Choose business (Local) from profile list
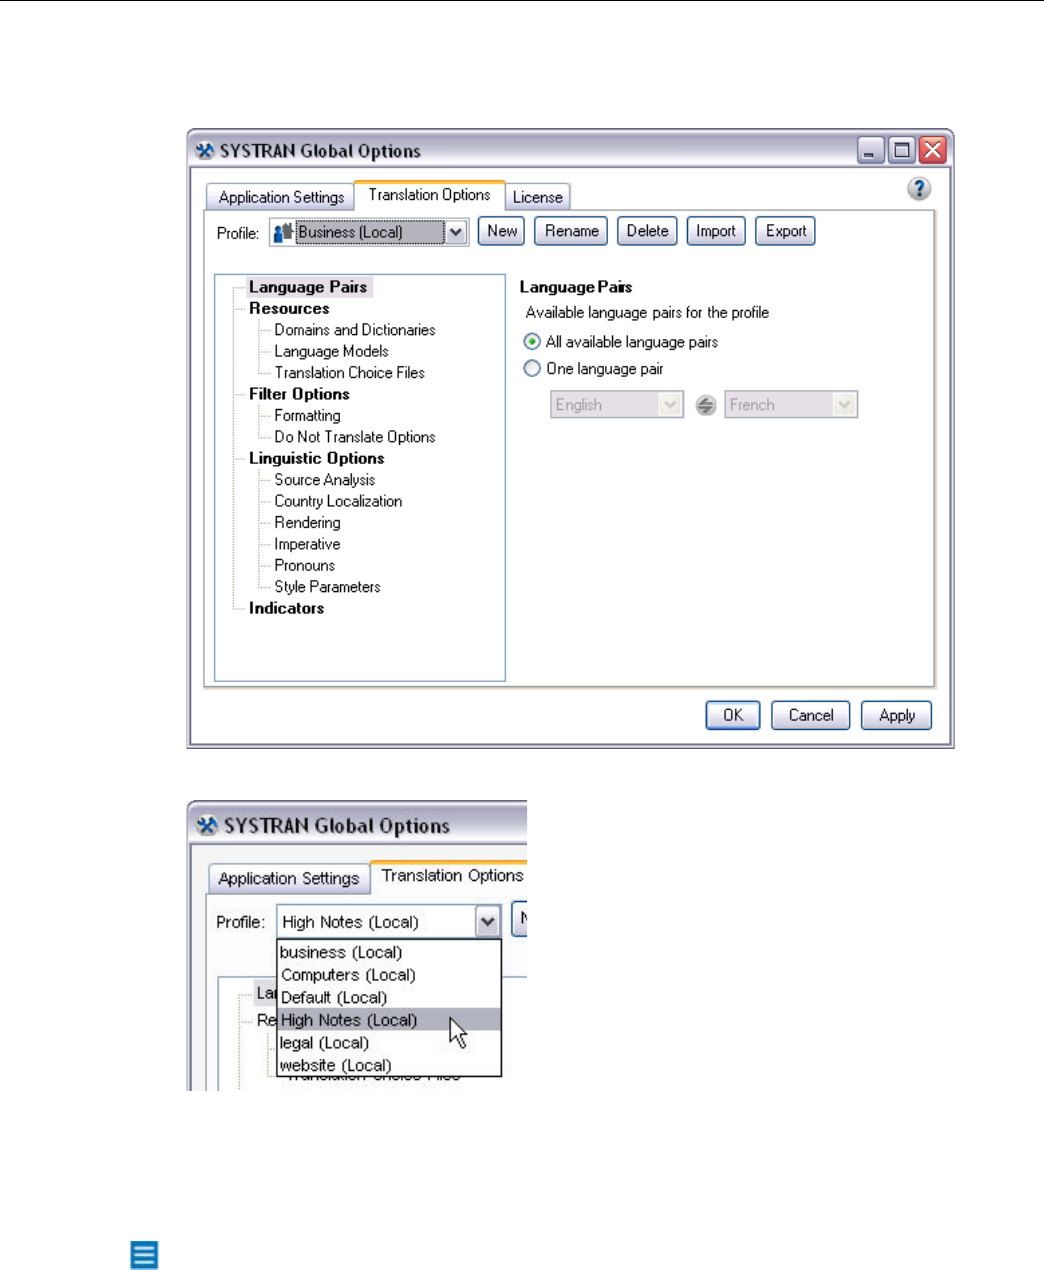The width and height of the screenshot is (1044, 1270). click(x=388, y=952)
